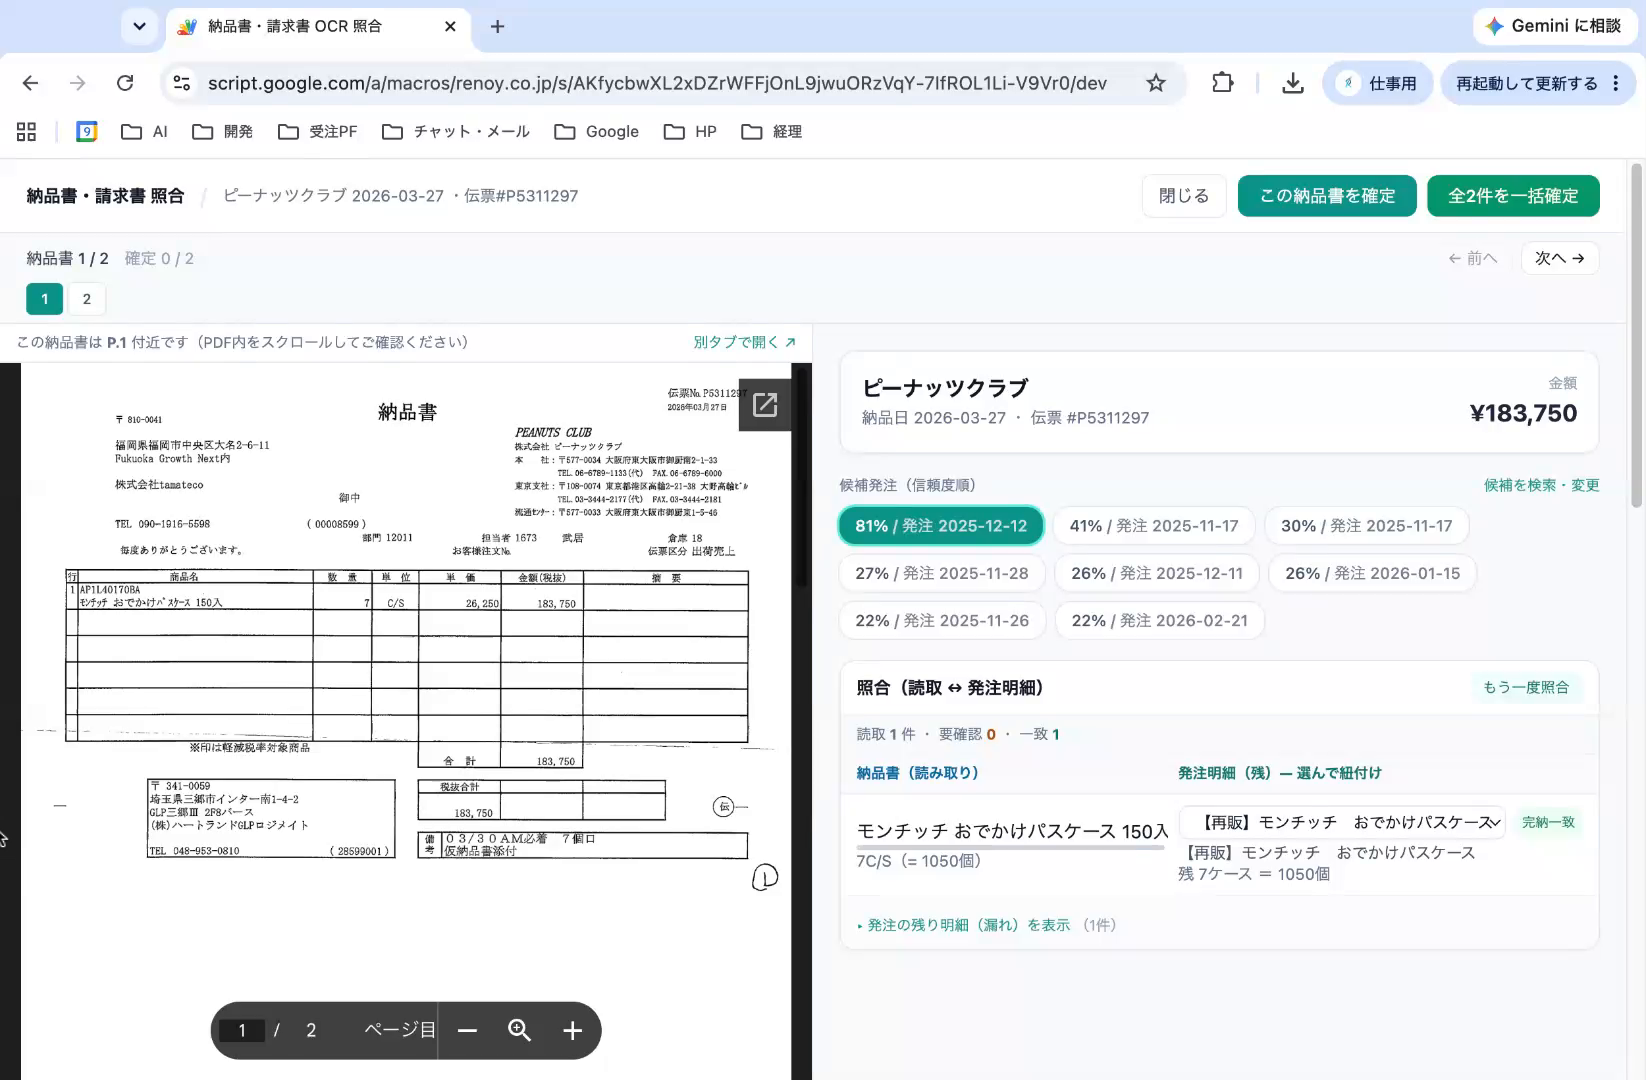The image size is (1646, 1080).
Task: Open the Google Calendar bookmark
Action: pyautogui.click(x=87, y=131)
